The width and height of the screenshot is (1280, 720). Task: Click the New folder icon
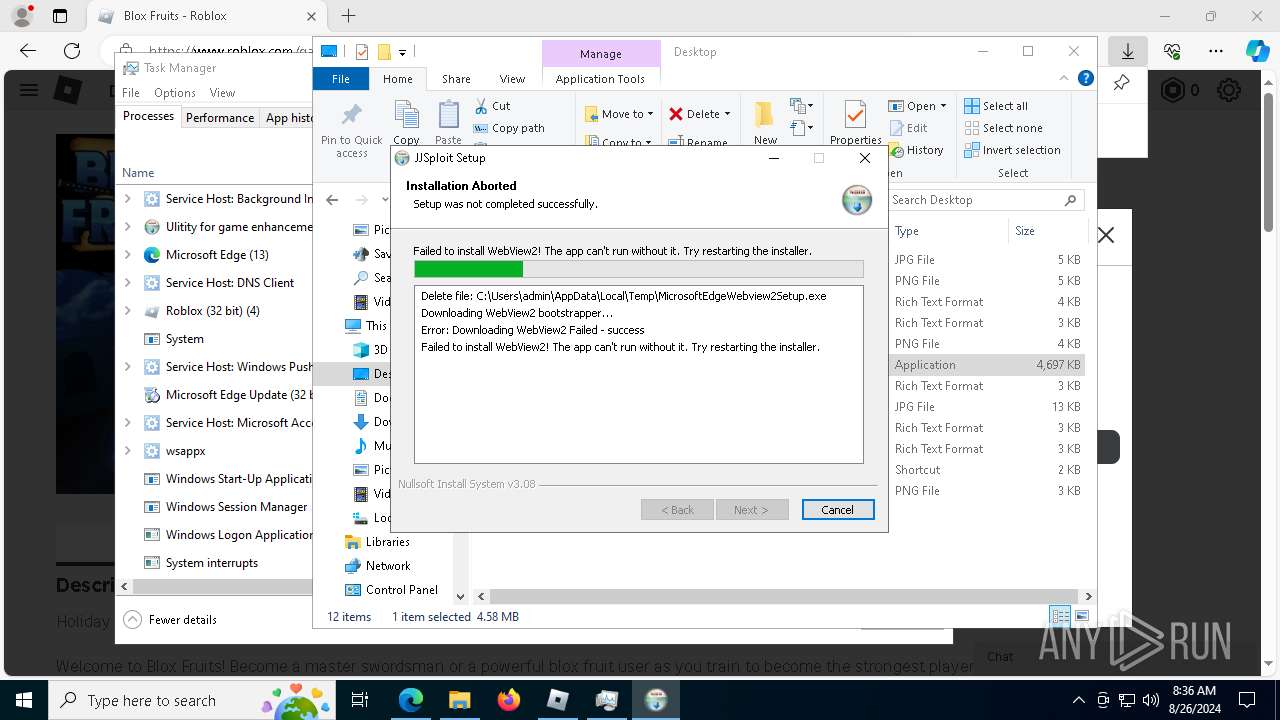click(x=765, y=115)
